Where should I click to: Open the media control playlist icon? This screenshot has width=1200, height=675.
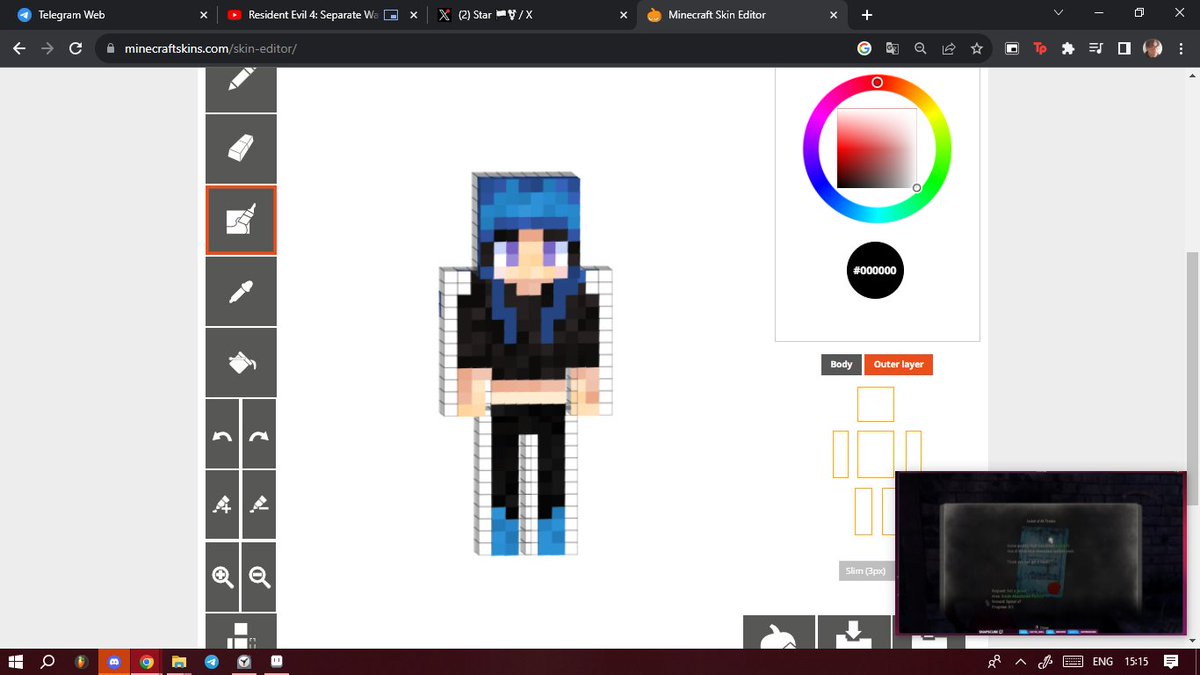[1096, 48]
